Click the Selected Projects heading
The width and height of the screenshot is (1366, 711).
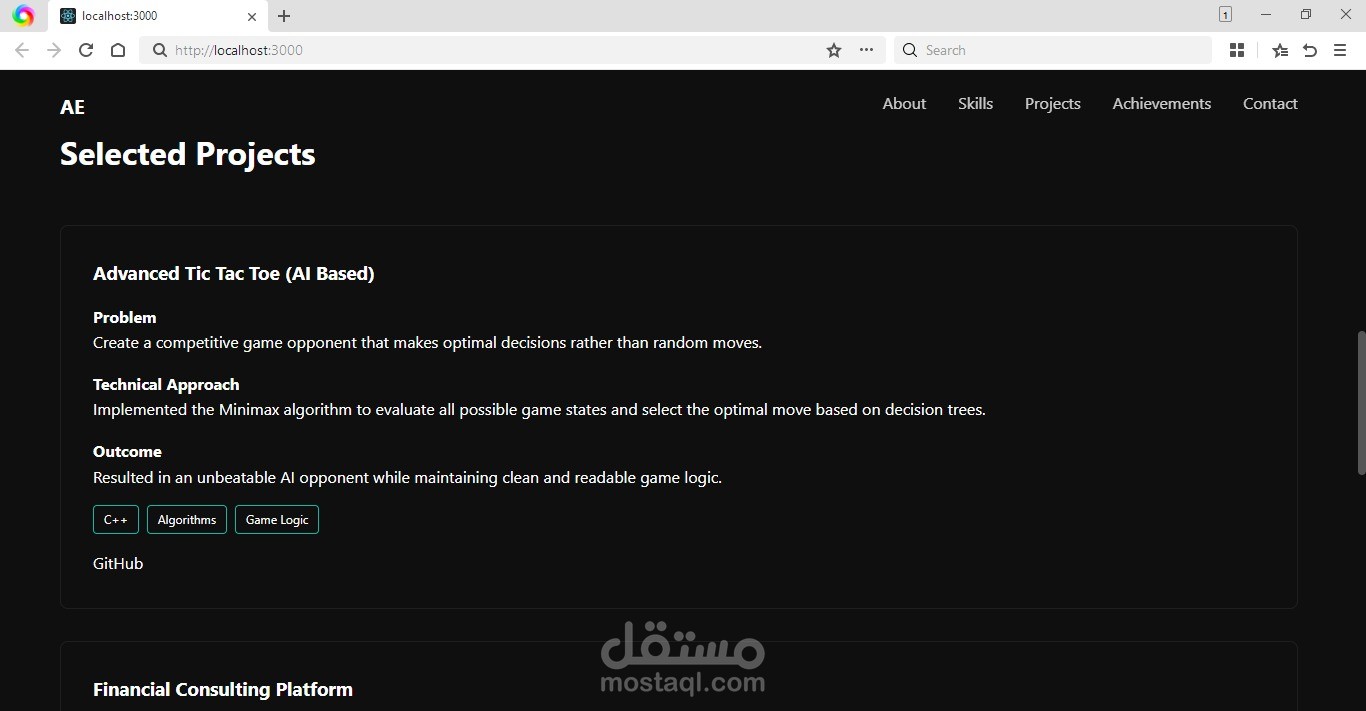(x=188, y=154)
